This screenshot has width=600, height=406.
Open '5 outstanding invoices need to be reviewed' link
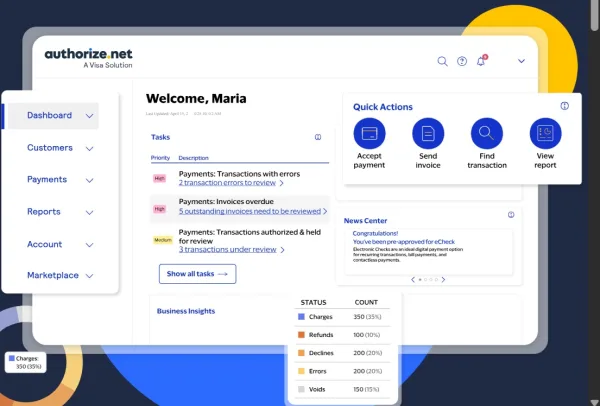click(250, 211)
